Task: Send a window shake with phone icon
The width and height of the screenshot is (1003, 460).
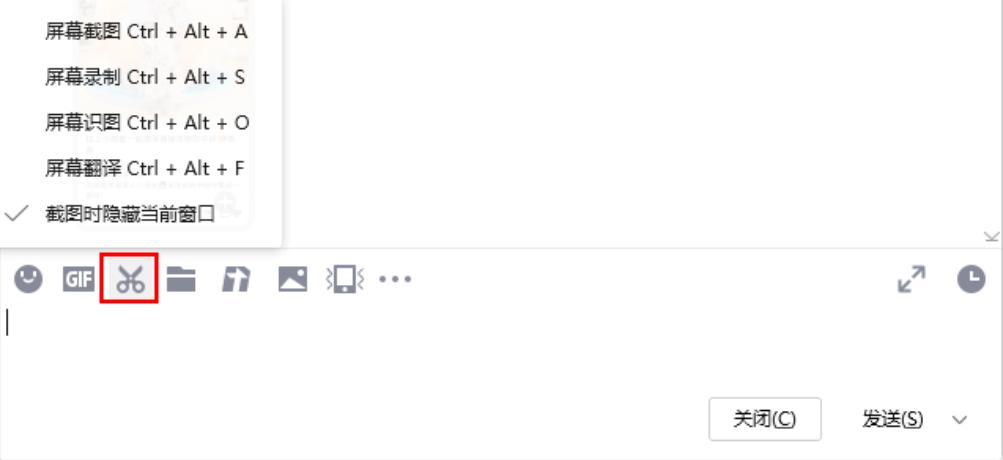Action: (345, 280)
